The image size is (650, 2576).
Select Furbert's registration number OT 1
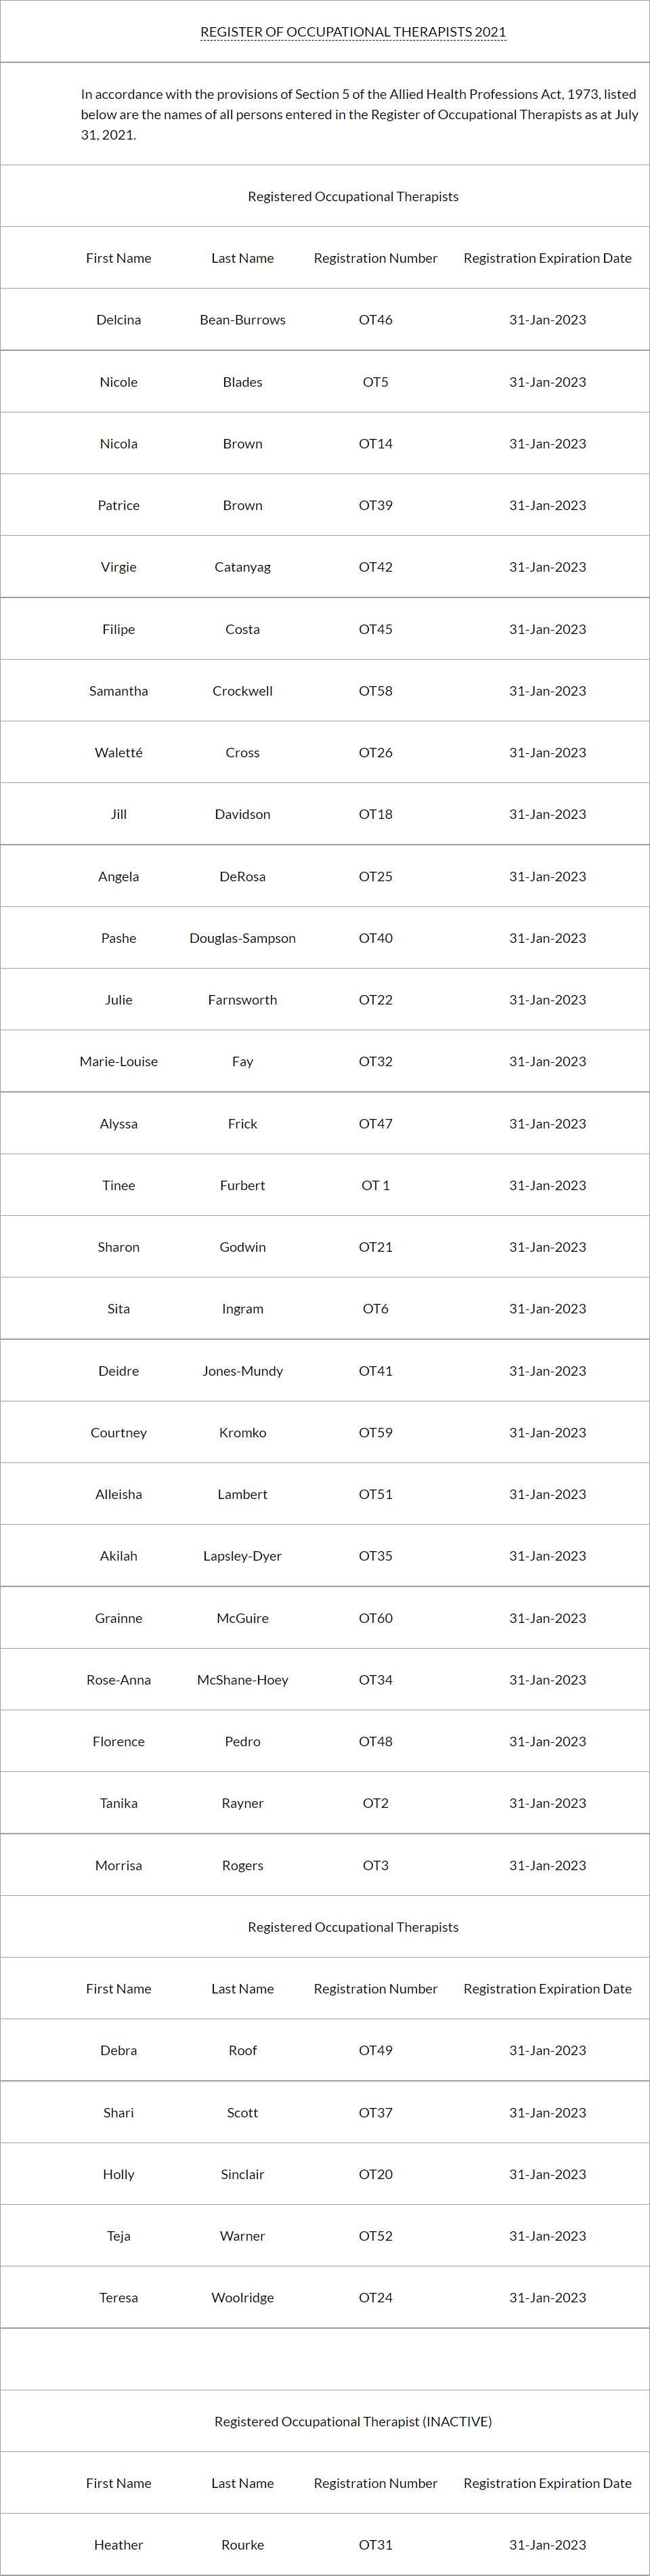376,1185
